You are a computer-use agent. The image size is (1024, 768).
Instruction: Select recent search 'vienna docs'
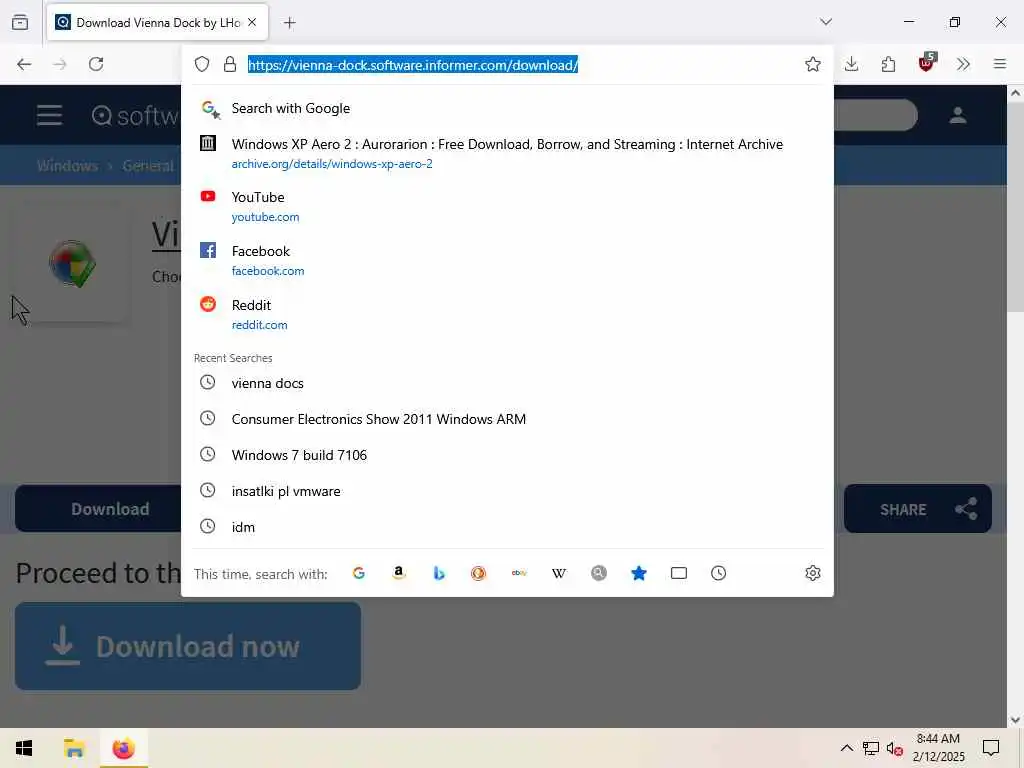(x=507, y=383)
